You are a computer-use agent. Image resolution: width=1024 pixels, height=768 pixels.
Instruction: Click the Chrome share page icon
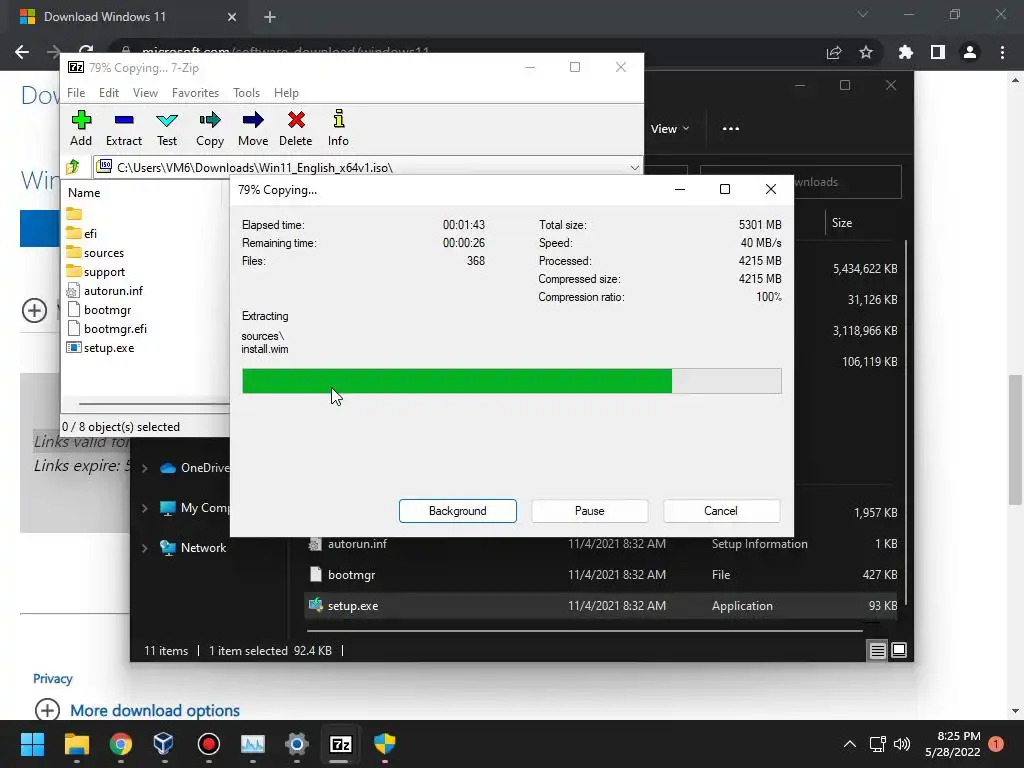[834, 52]
